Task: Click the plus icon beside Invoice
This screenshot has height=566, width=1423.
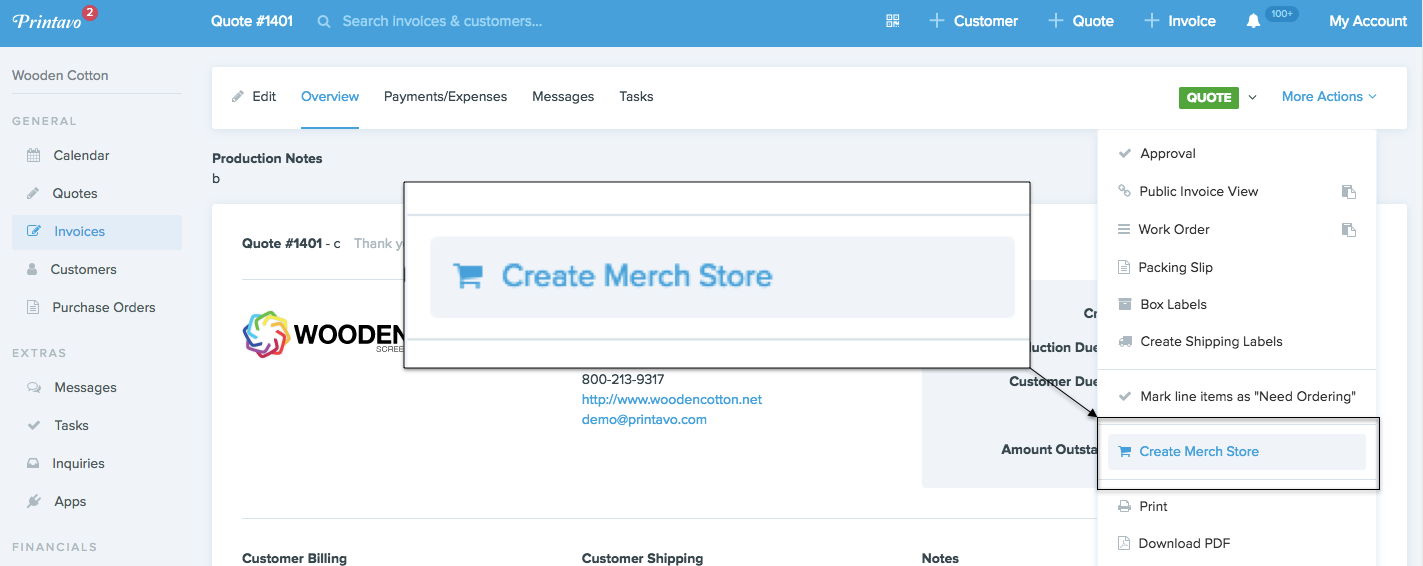Action: pyautogui.click(x=1151, y=21)
